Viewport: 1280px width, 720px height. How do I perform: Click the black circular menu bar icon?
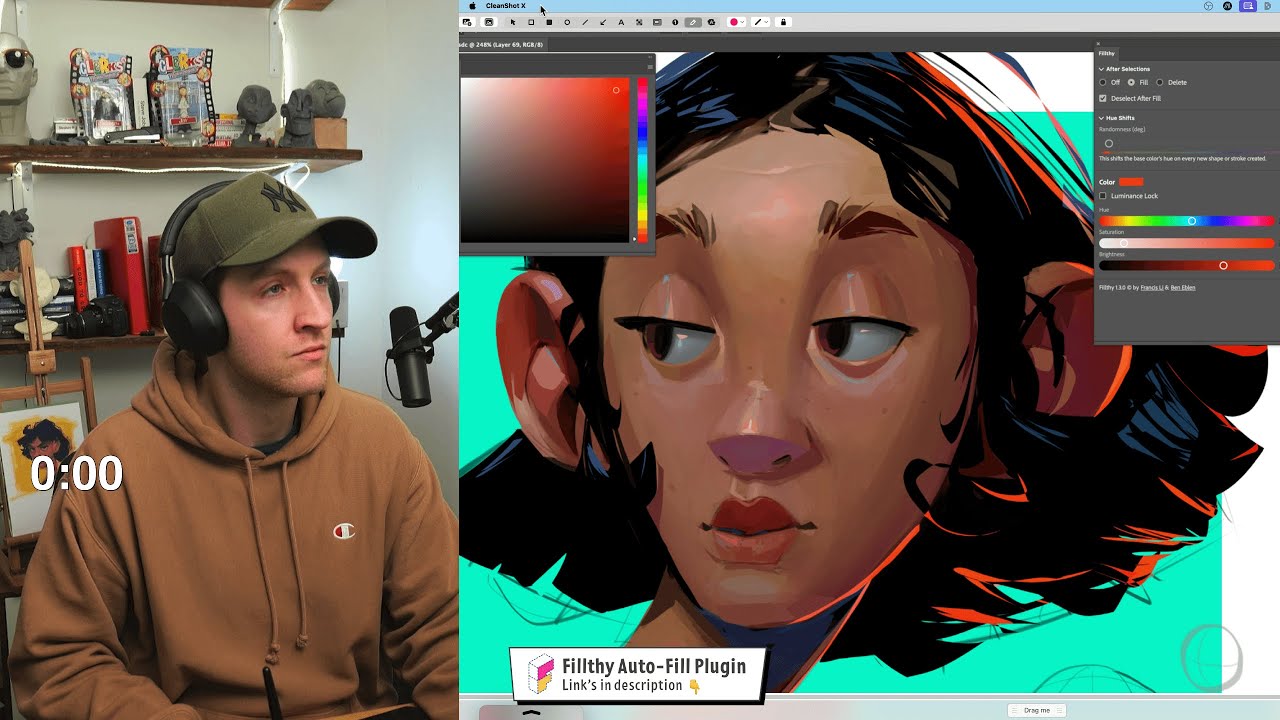pyautogui.click(x=1228, y=6)
